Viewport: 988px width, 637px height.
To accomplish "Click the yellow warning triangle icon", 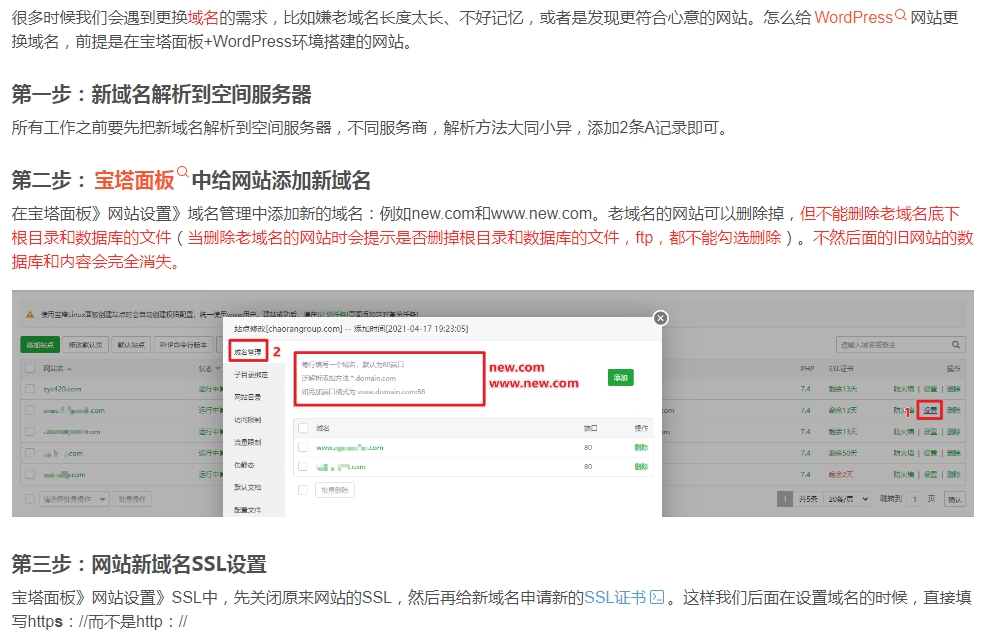I will (30, 314).
